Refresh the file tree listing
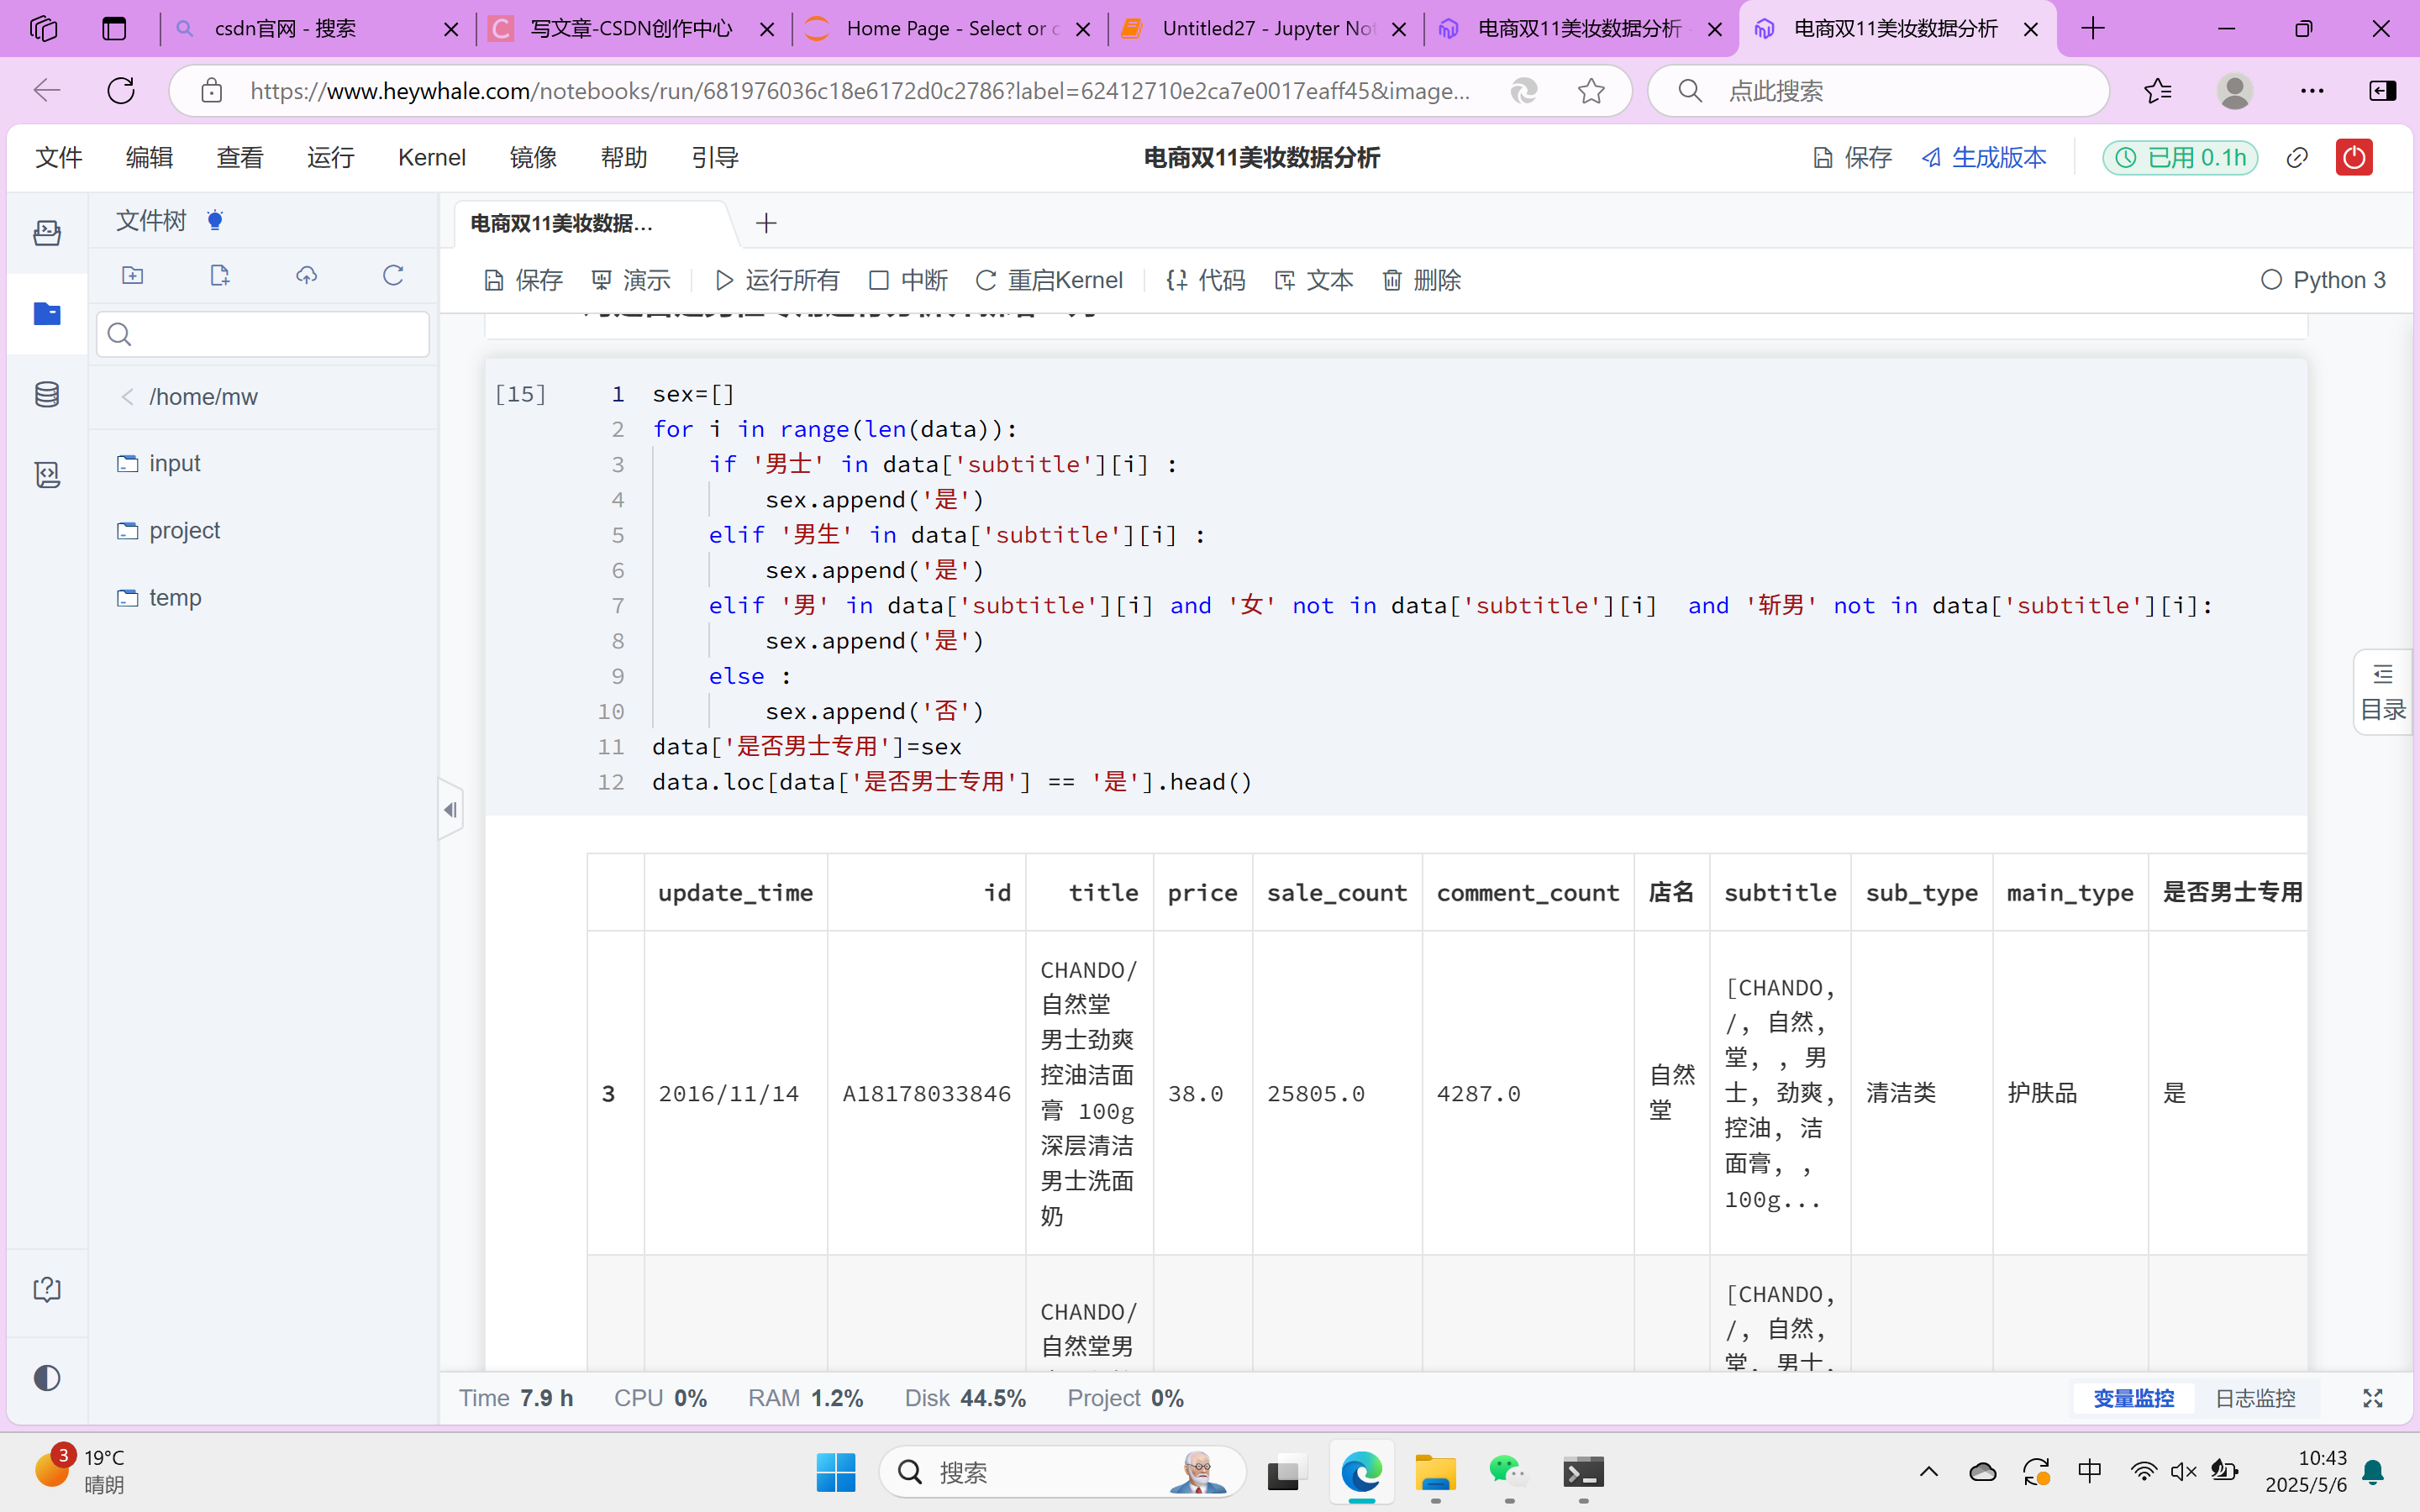This screenshot has width=2420, height=1512. click(x=393, y=276)
